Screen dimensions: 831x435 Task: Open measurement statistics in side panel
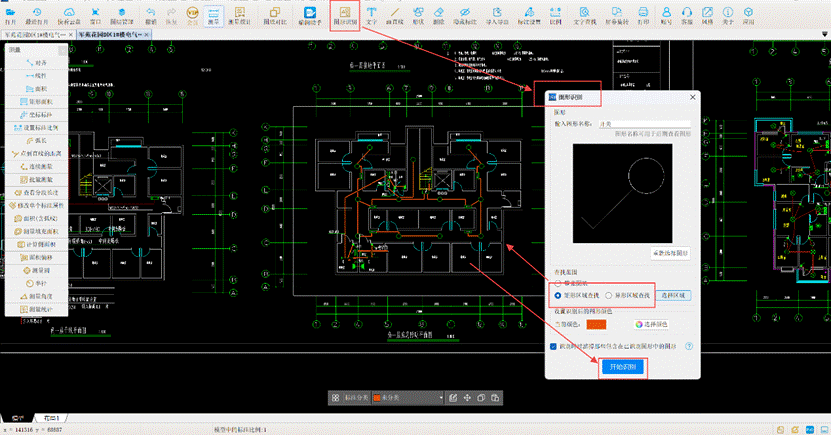pos(36,309)
